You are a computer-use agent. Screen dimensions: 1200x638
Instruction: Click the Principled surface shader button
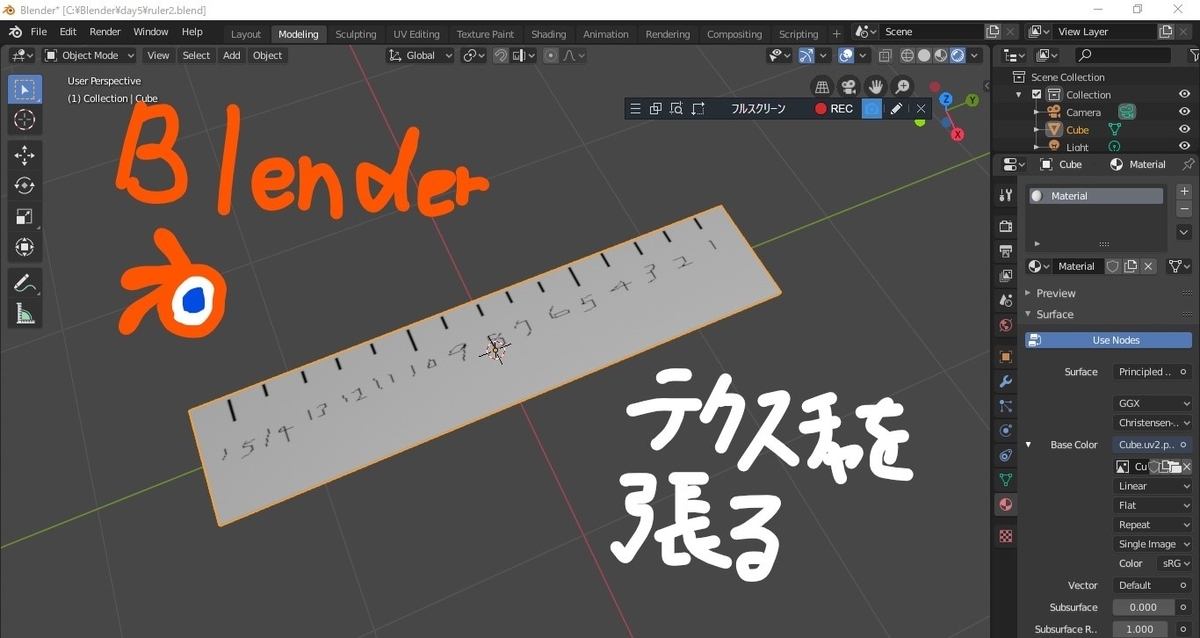coord(1153,372)
